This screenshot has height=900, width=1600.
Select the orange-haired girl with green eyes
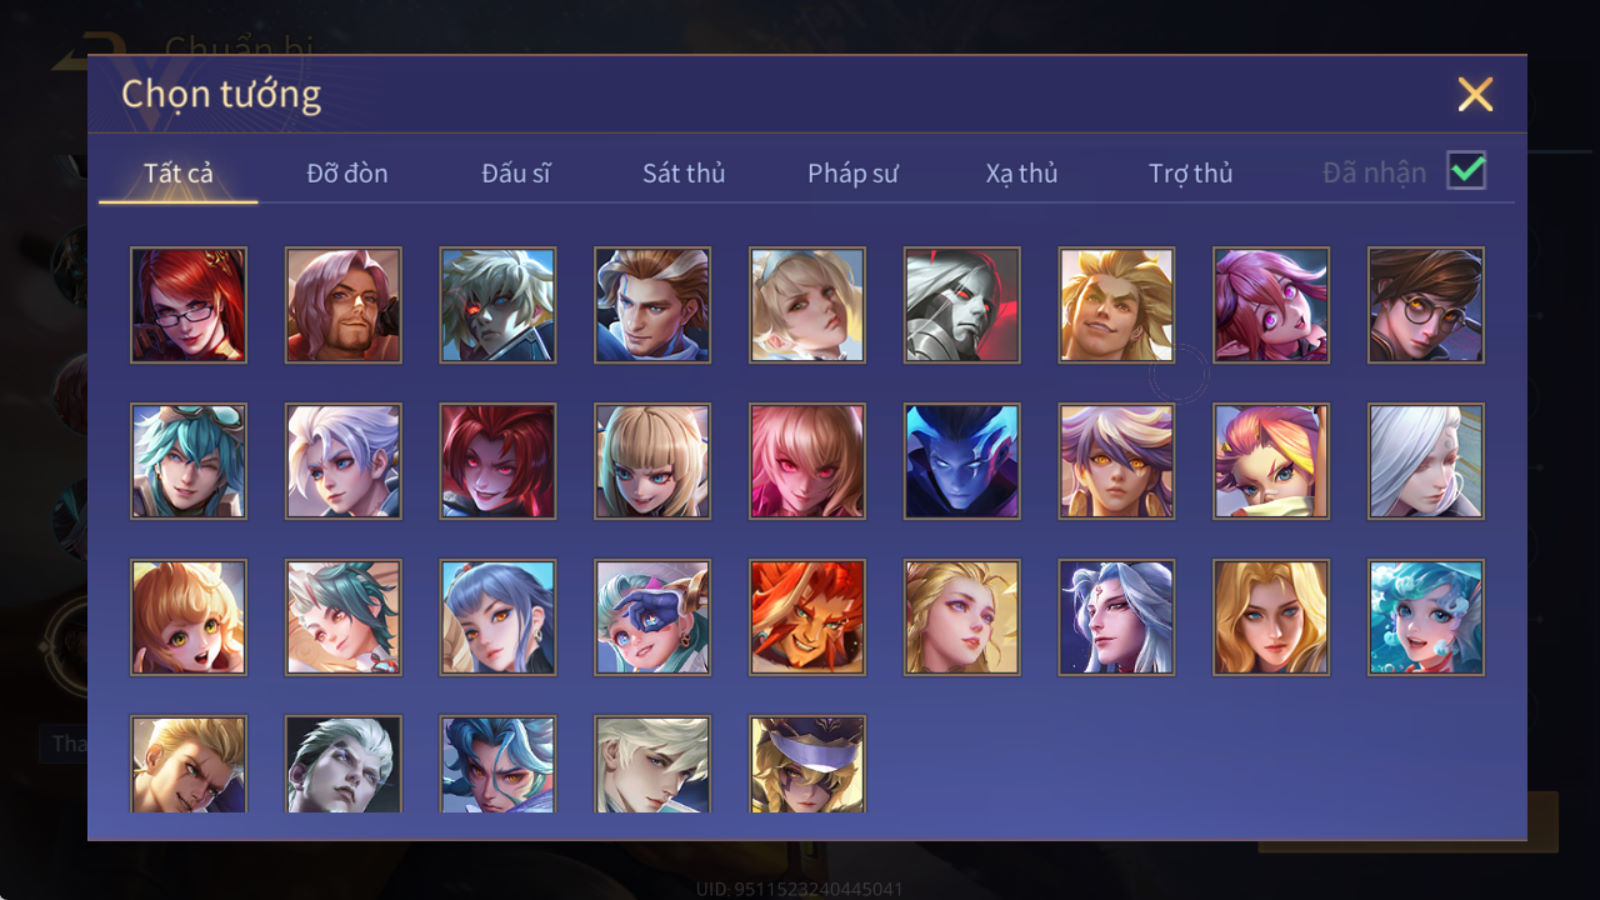click(188, 617)
